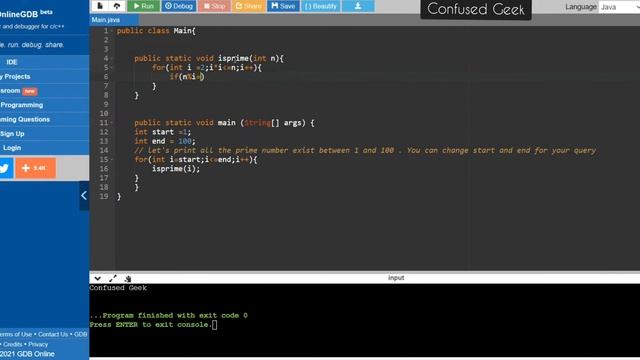Open the Credits footer link
This screenshot has width=640, height=360.
click(x=13, y=344)
